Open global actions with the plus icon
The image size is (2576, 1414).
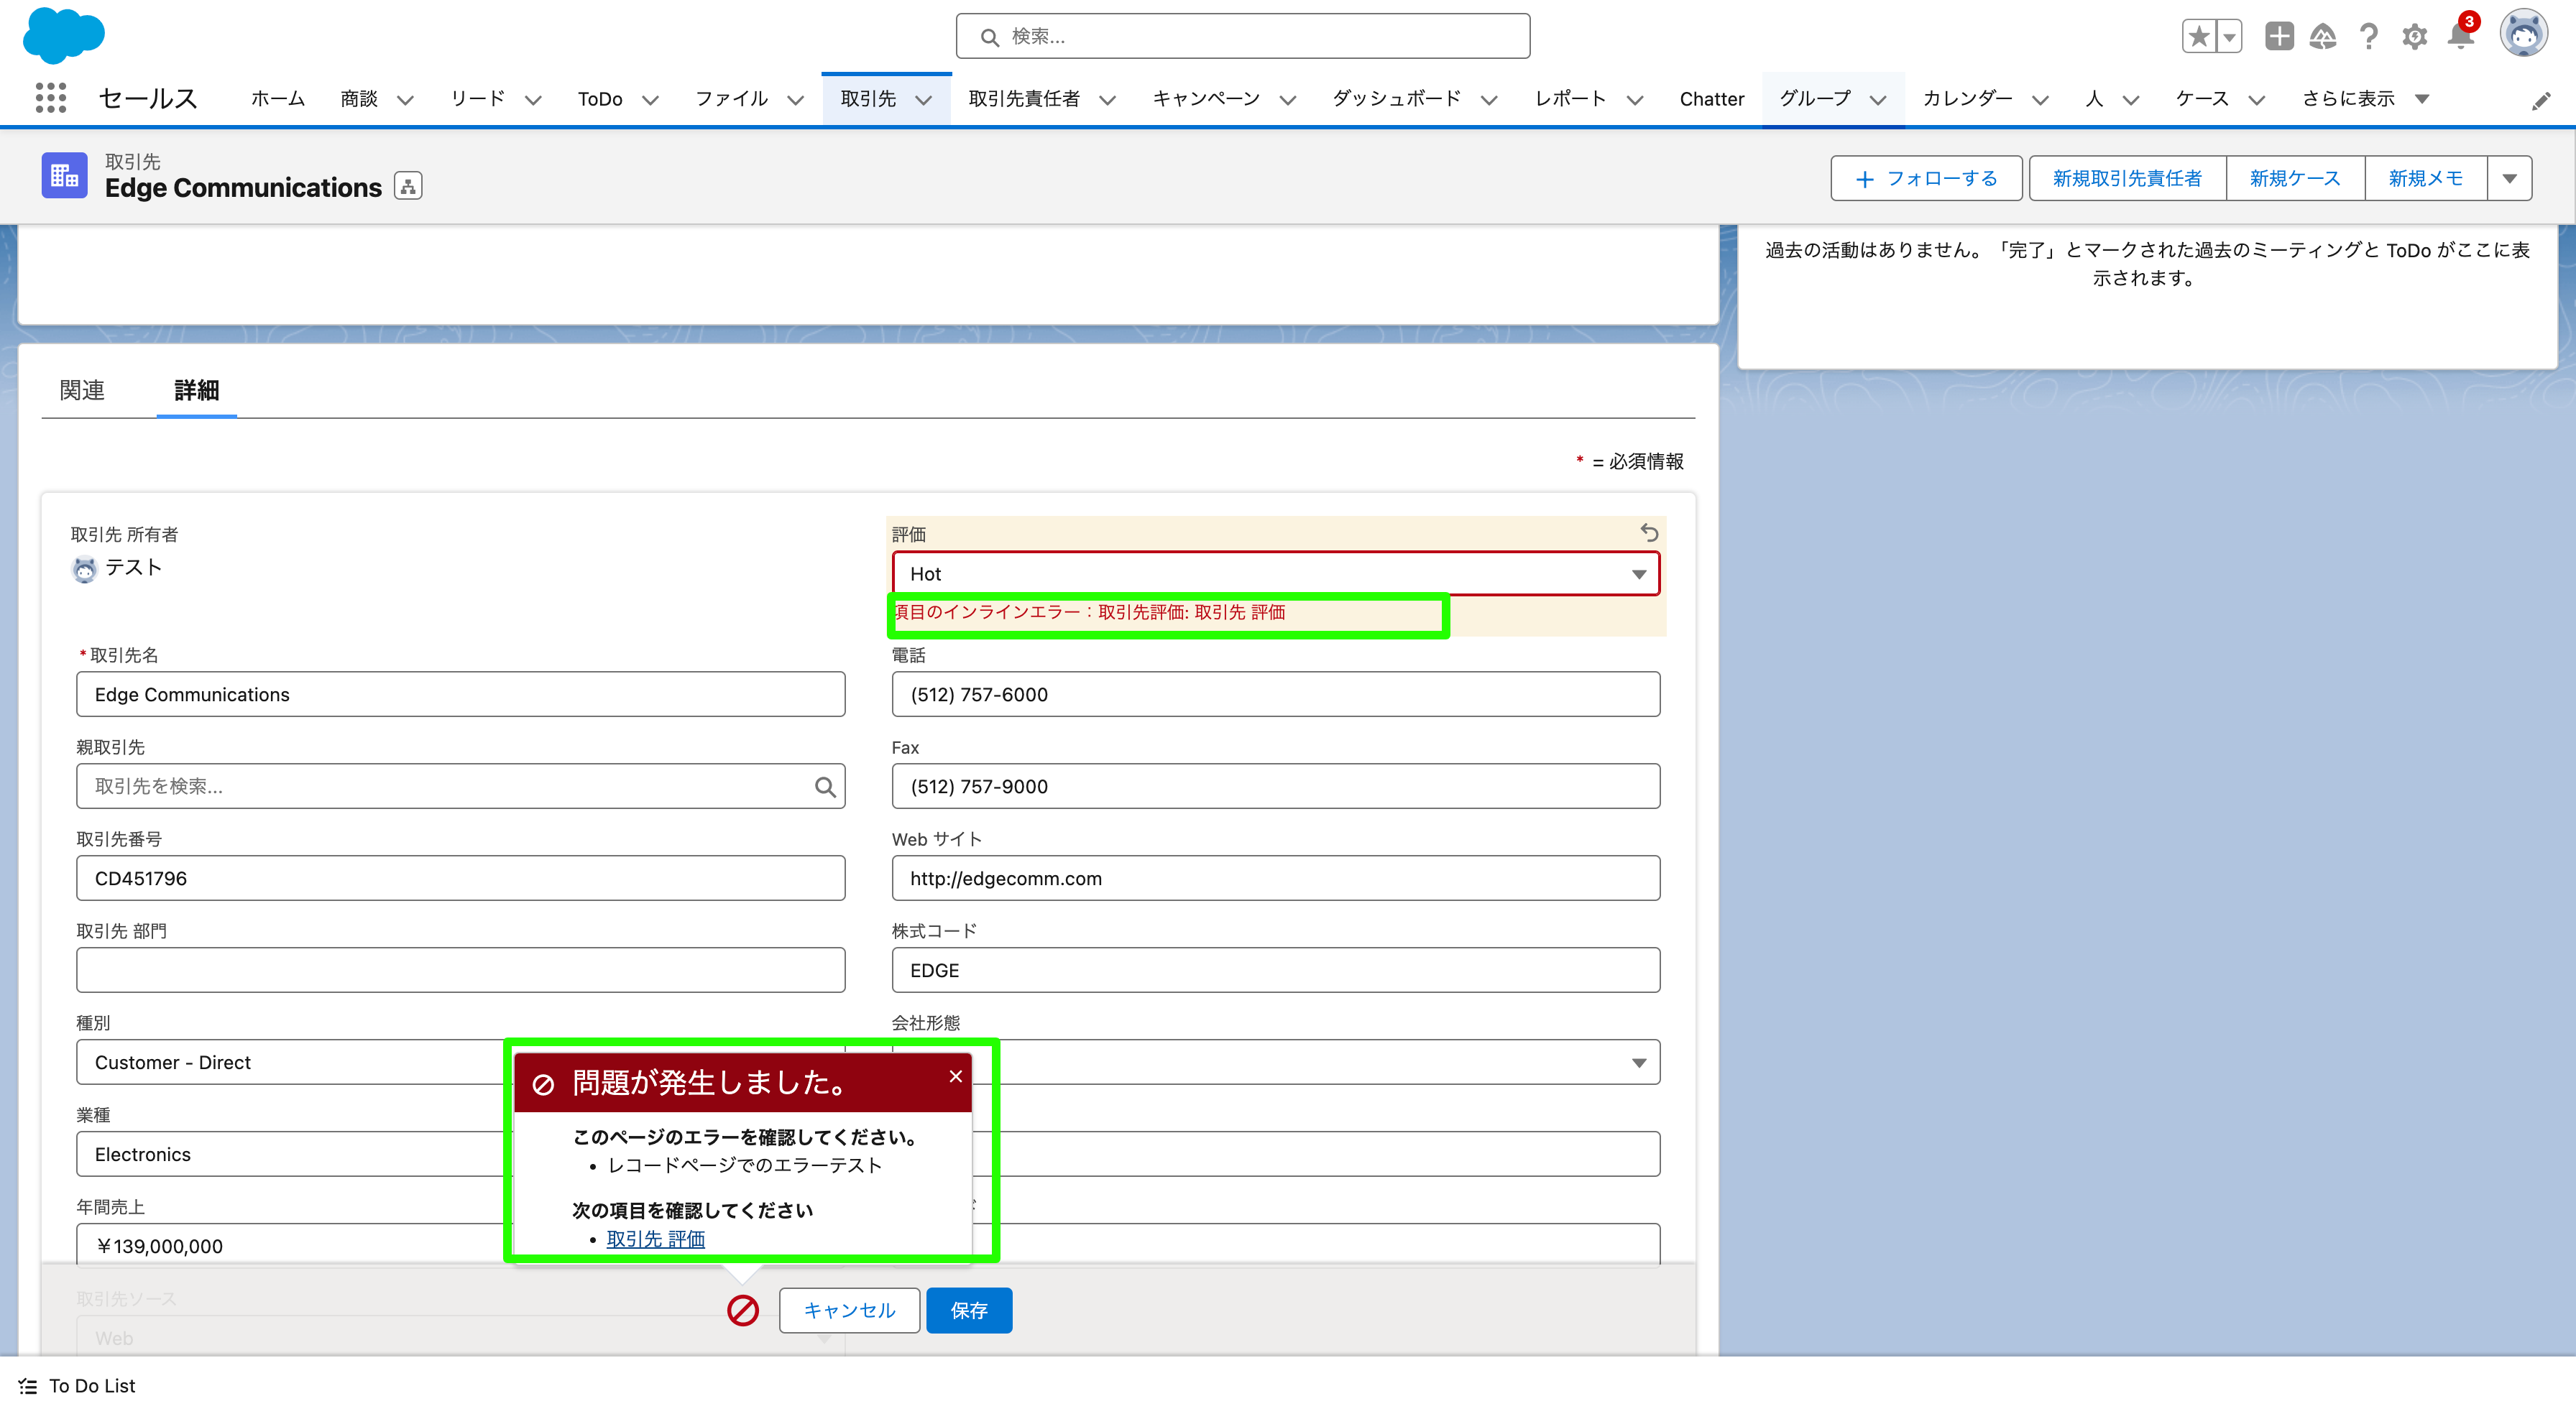[2279, 36]
